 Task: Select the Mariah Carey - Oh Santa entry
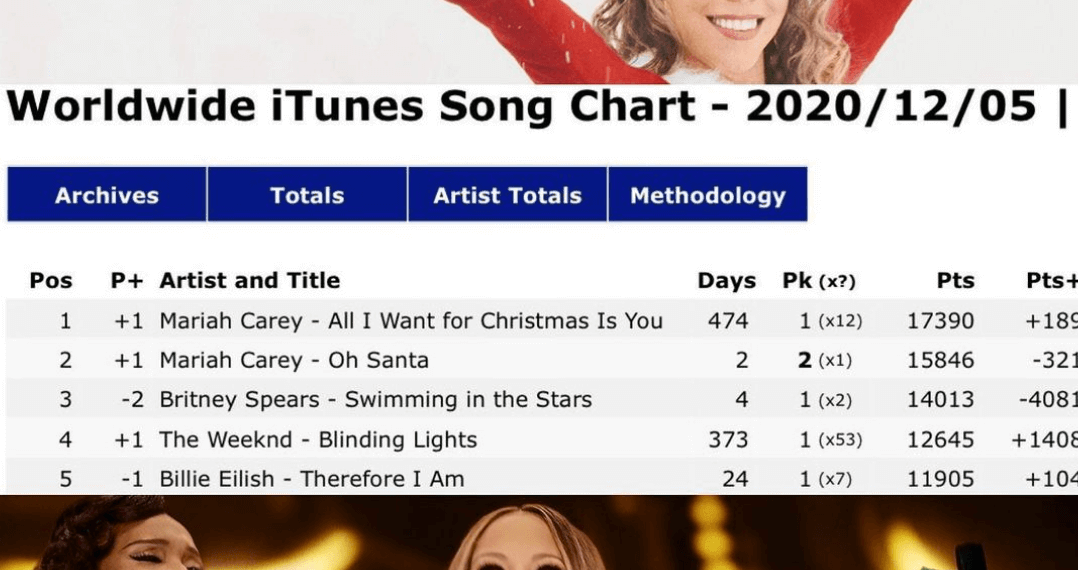point(294,360)
